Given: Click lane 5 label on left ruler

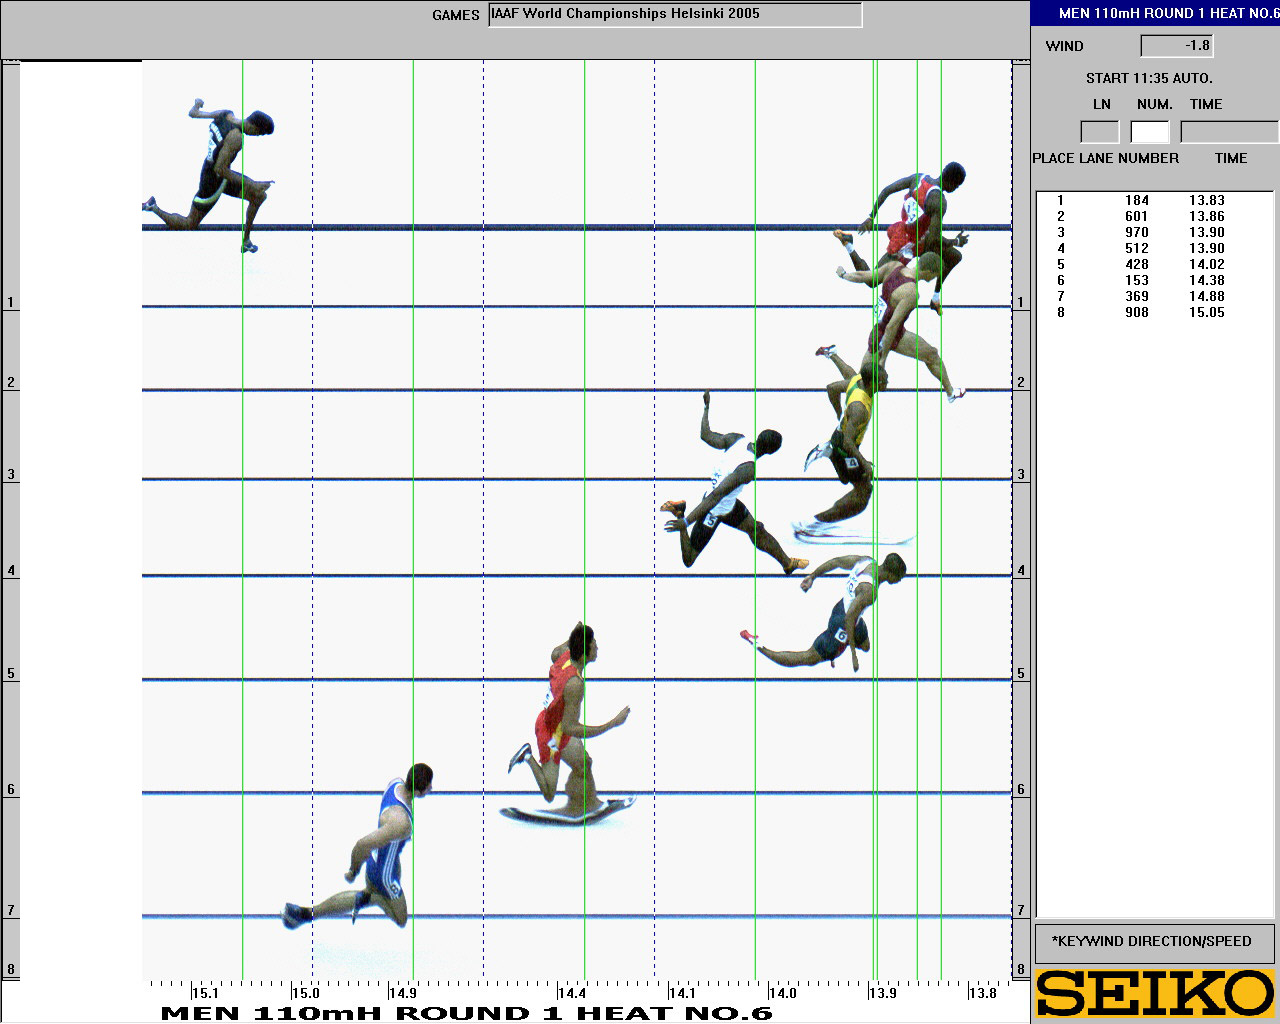Looking at the screenshot, I should [11, 673].
